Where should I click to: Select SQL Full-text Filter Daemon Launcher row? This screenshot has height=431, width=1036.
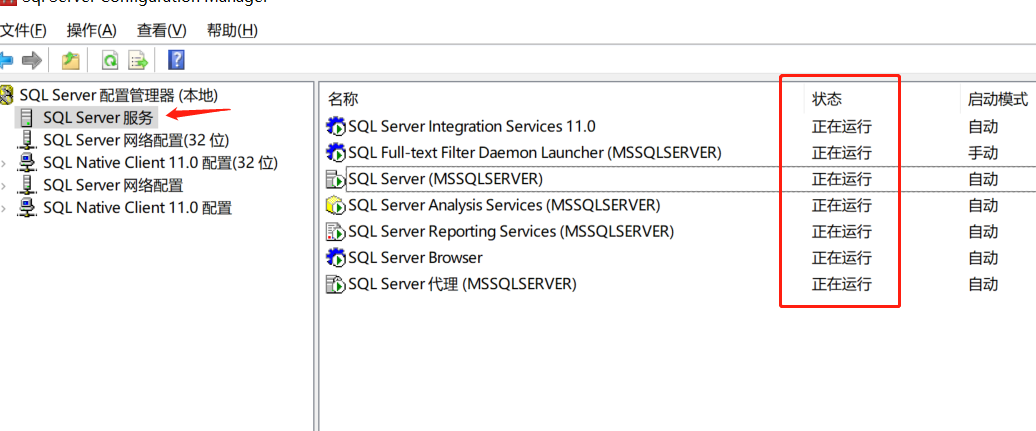(x=535, y=153)
